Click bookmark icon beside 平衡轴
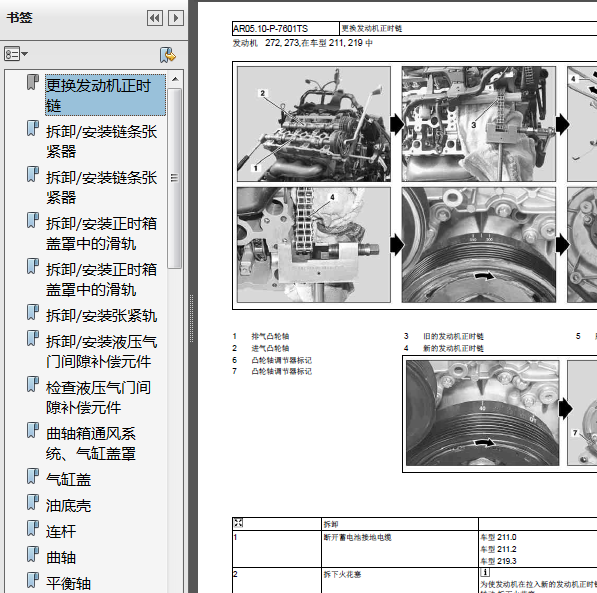The image size is (597, 593). click(33, 580)
